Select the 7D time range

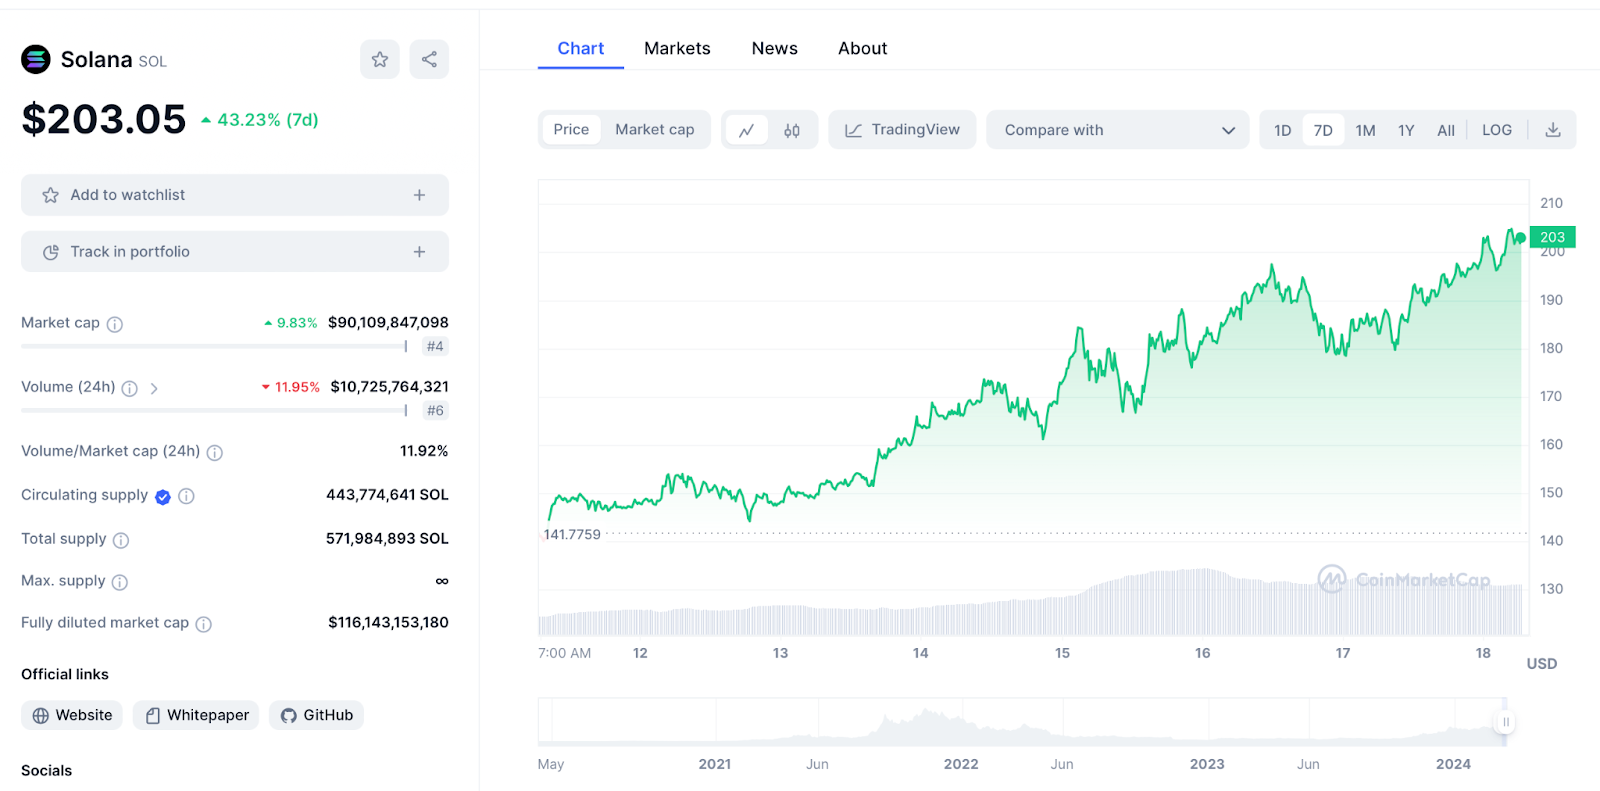coord(1323,130)
